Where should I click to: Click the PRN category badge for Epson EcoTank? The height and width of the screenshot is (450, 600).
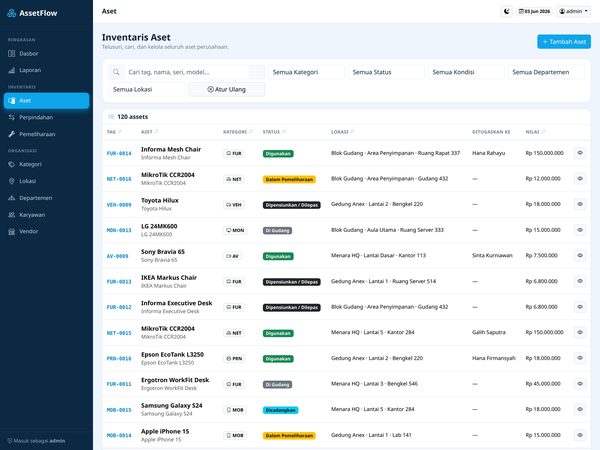[234, 359]
